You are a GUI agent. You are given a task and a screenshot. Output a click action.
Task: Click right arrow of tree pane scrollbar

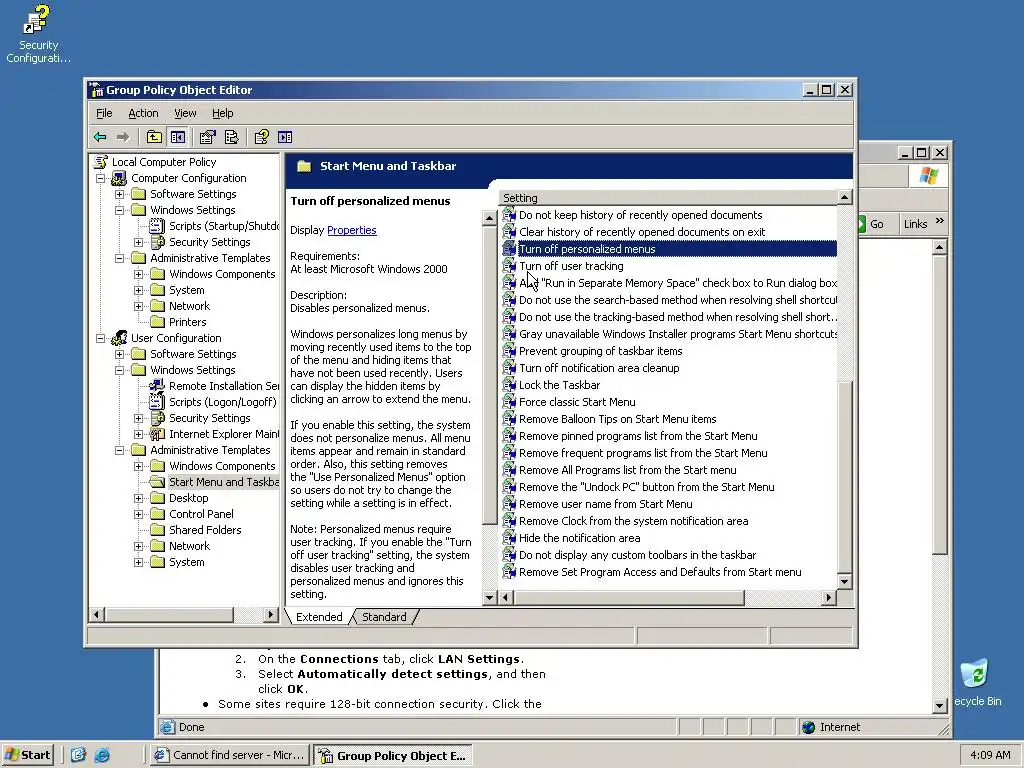[x=271, y=615]
